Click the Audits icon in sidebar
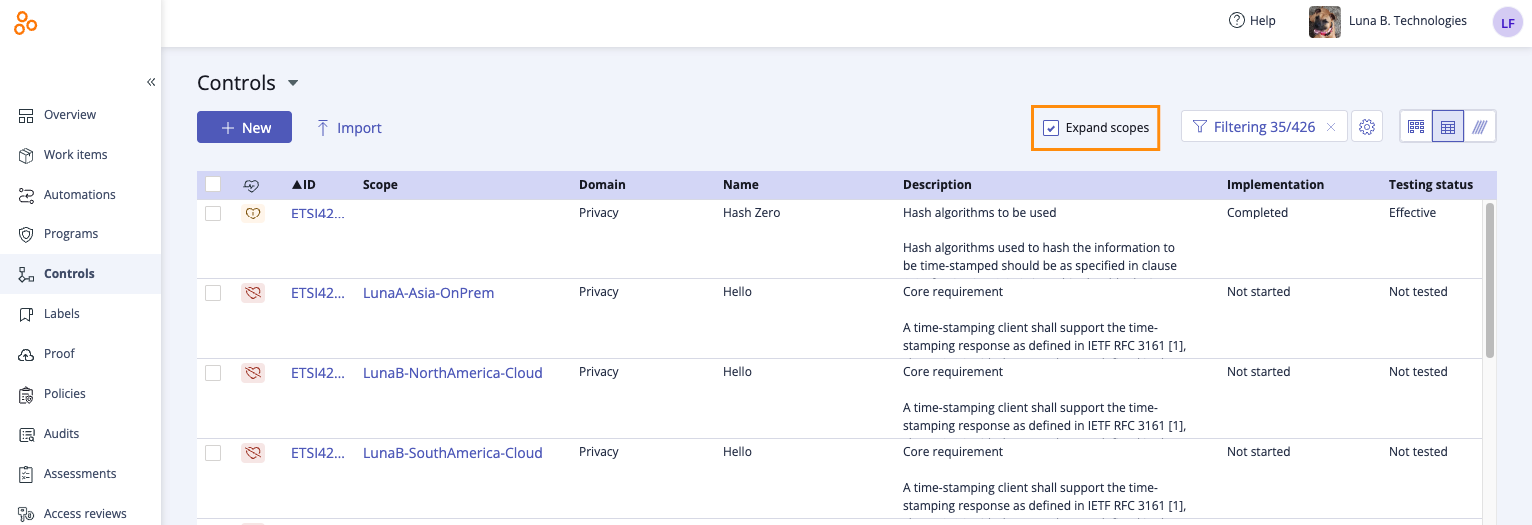This screenshot has width=1532, height=525. tap(26, 434)
